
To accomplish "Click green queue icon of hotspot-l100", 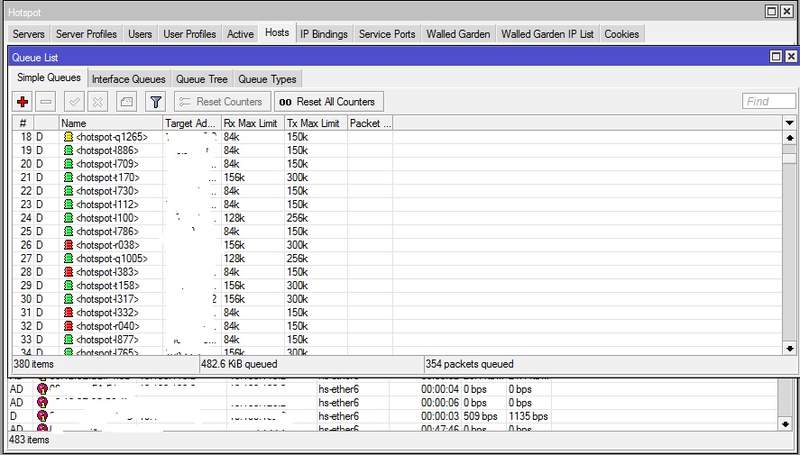I will pos(68,218).
